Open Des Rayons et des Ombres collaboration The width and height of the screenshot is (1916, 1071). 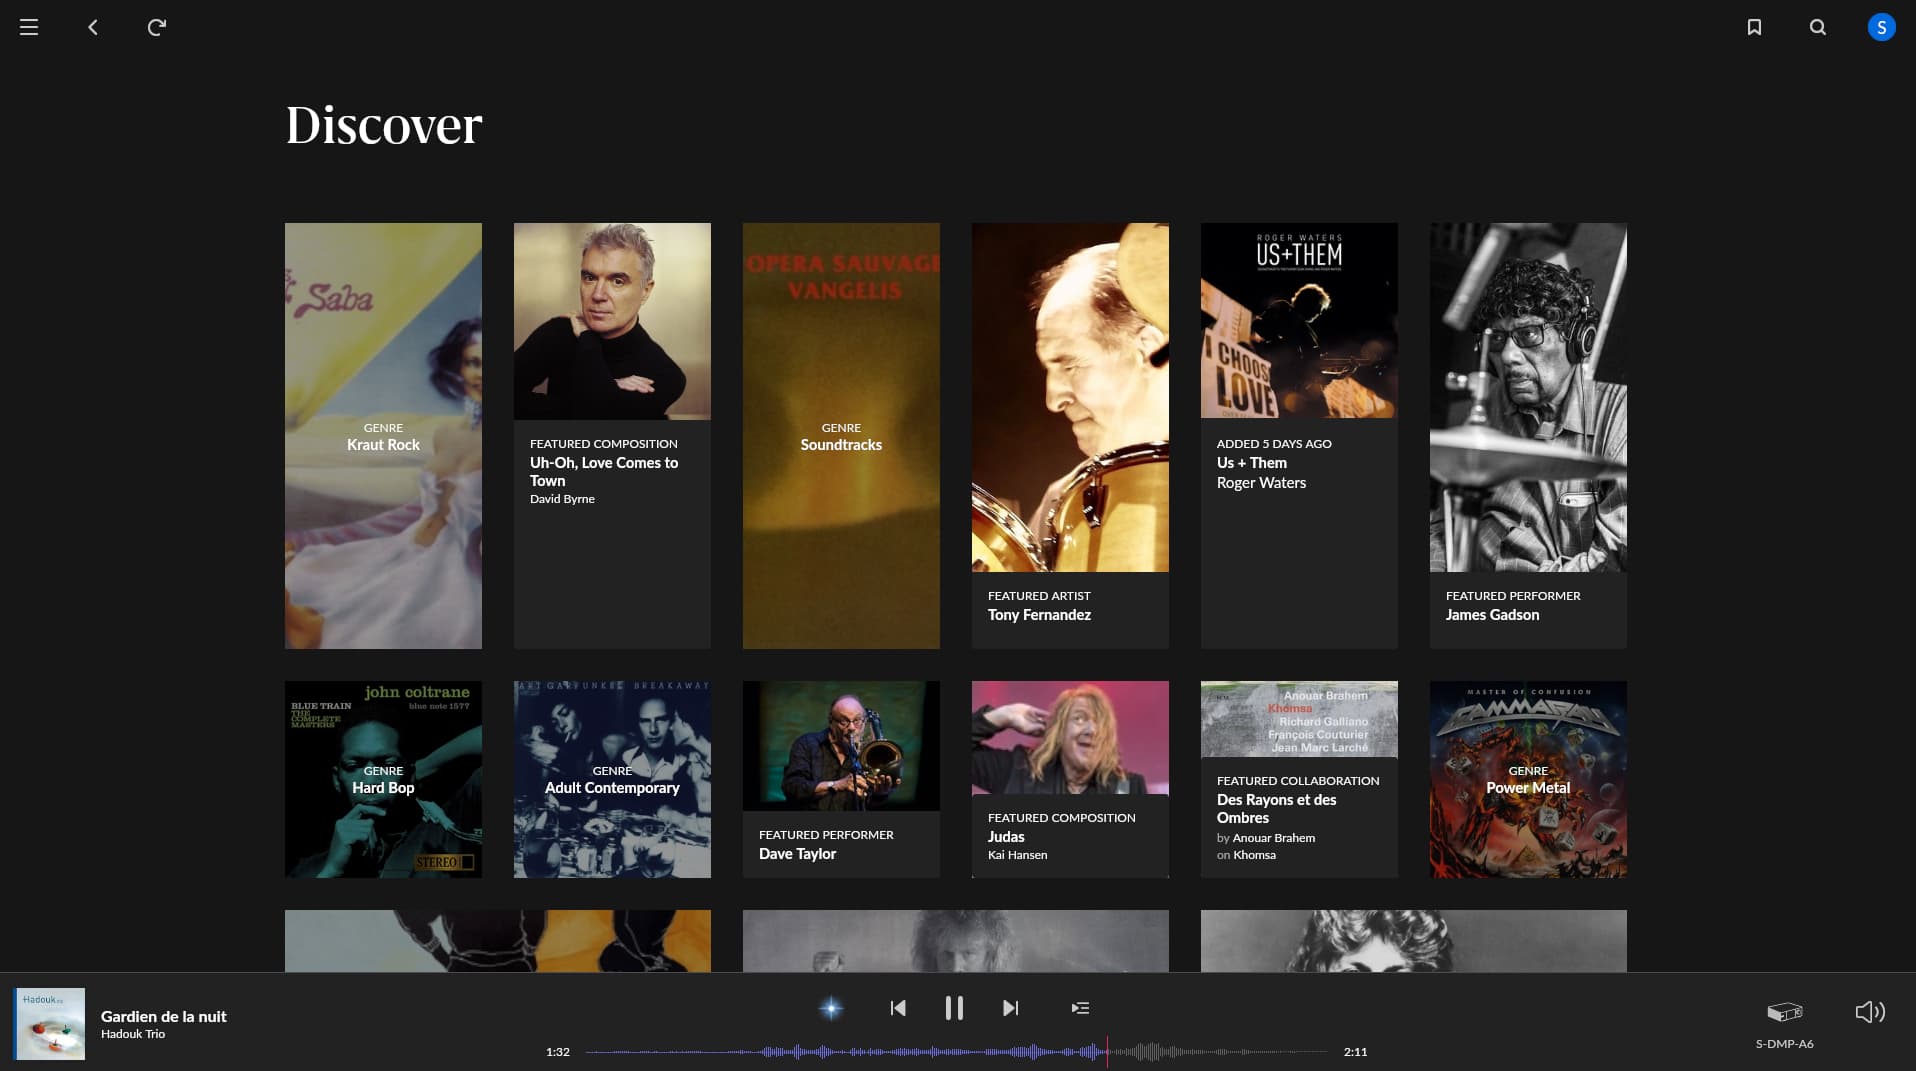pos(1276,809)
